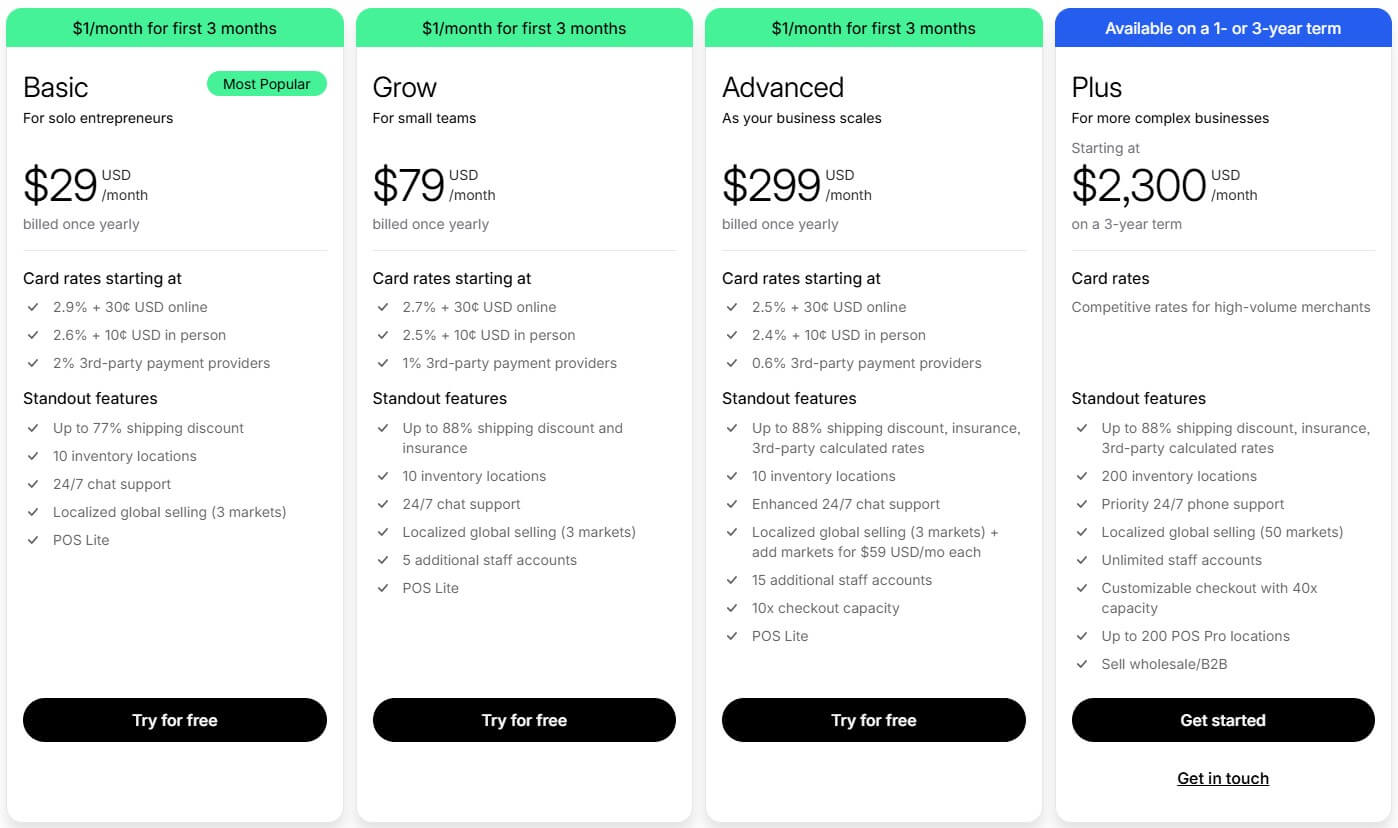Click the $1/month promo banner above Basic
Screen dimensions: 1398x828
click(174, 27)
